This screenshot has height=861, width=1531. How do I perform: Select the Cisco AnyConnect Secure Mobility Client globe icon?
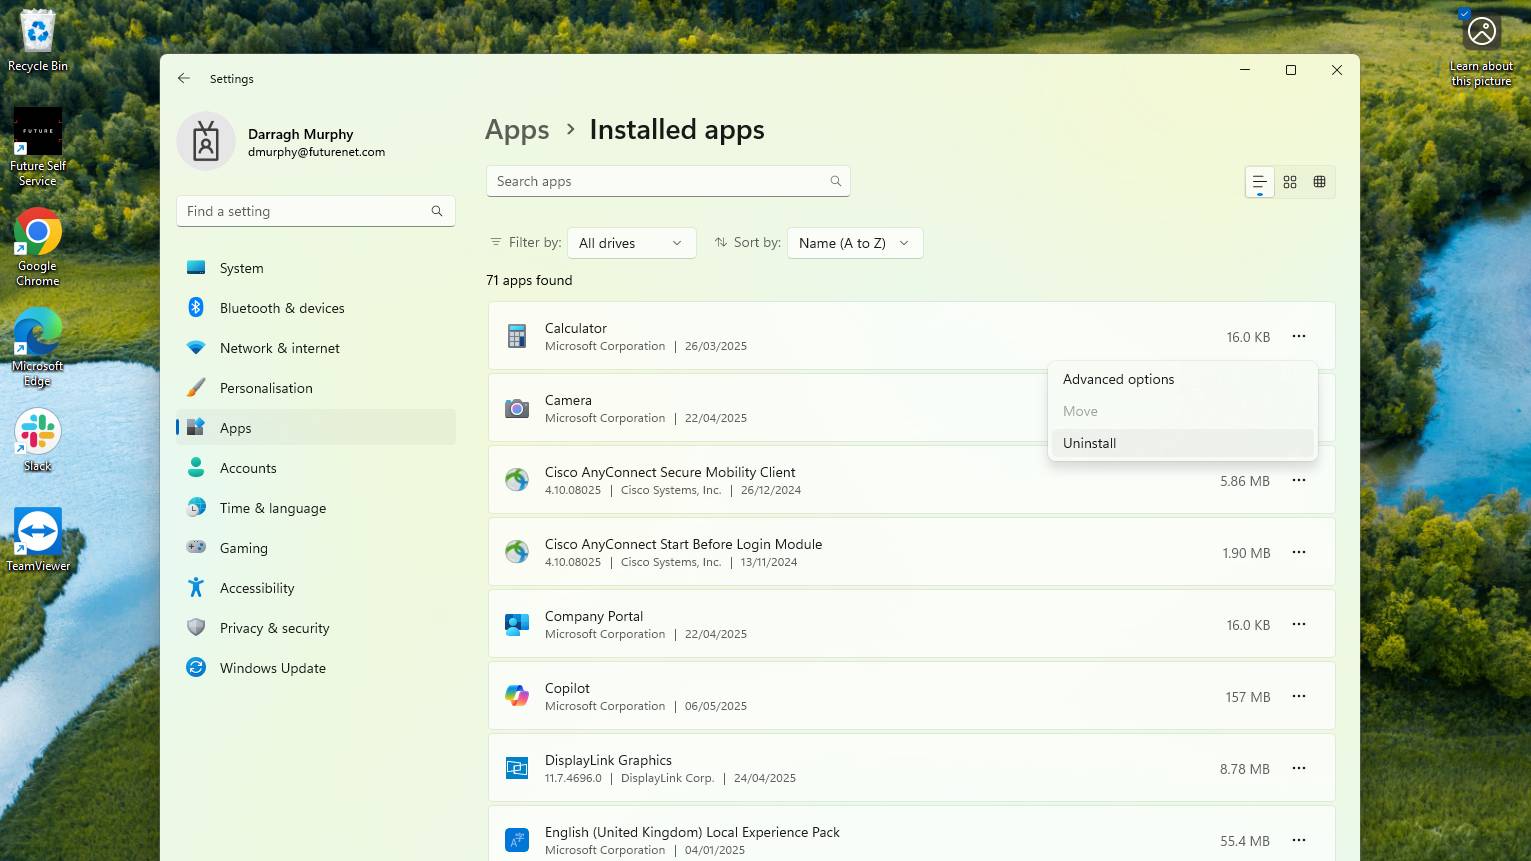(517, 479)
